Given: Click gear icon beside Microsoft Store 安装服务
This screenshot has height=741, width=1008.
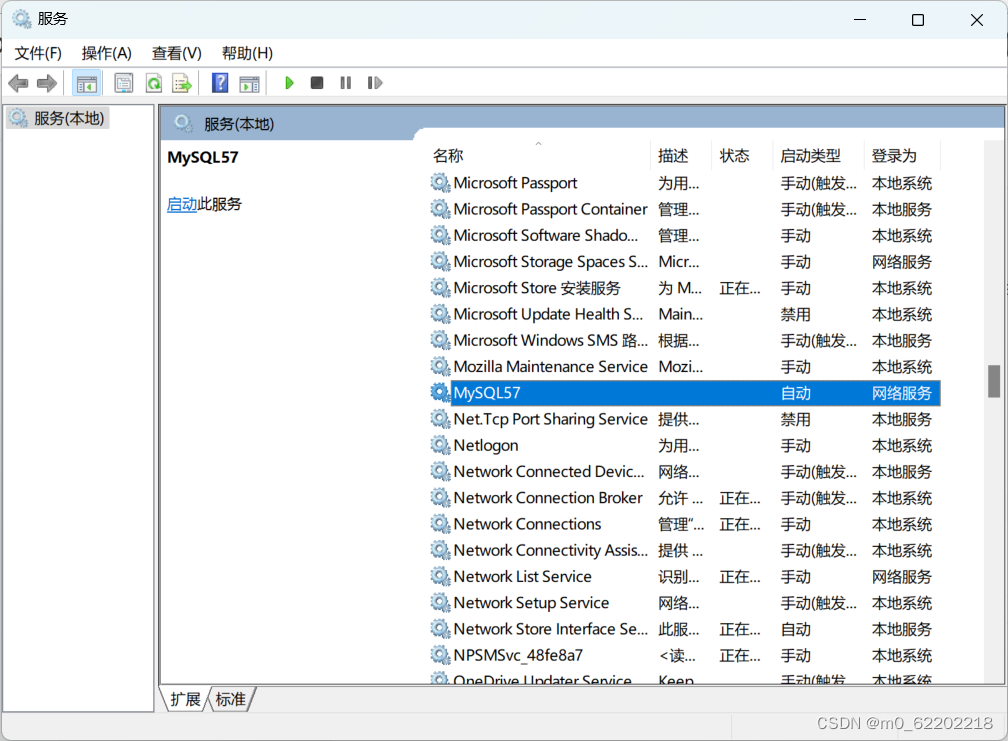Looking at the screenshot, I should pos(440,287).
